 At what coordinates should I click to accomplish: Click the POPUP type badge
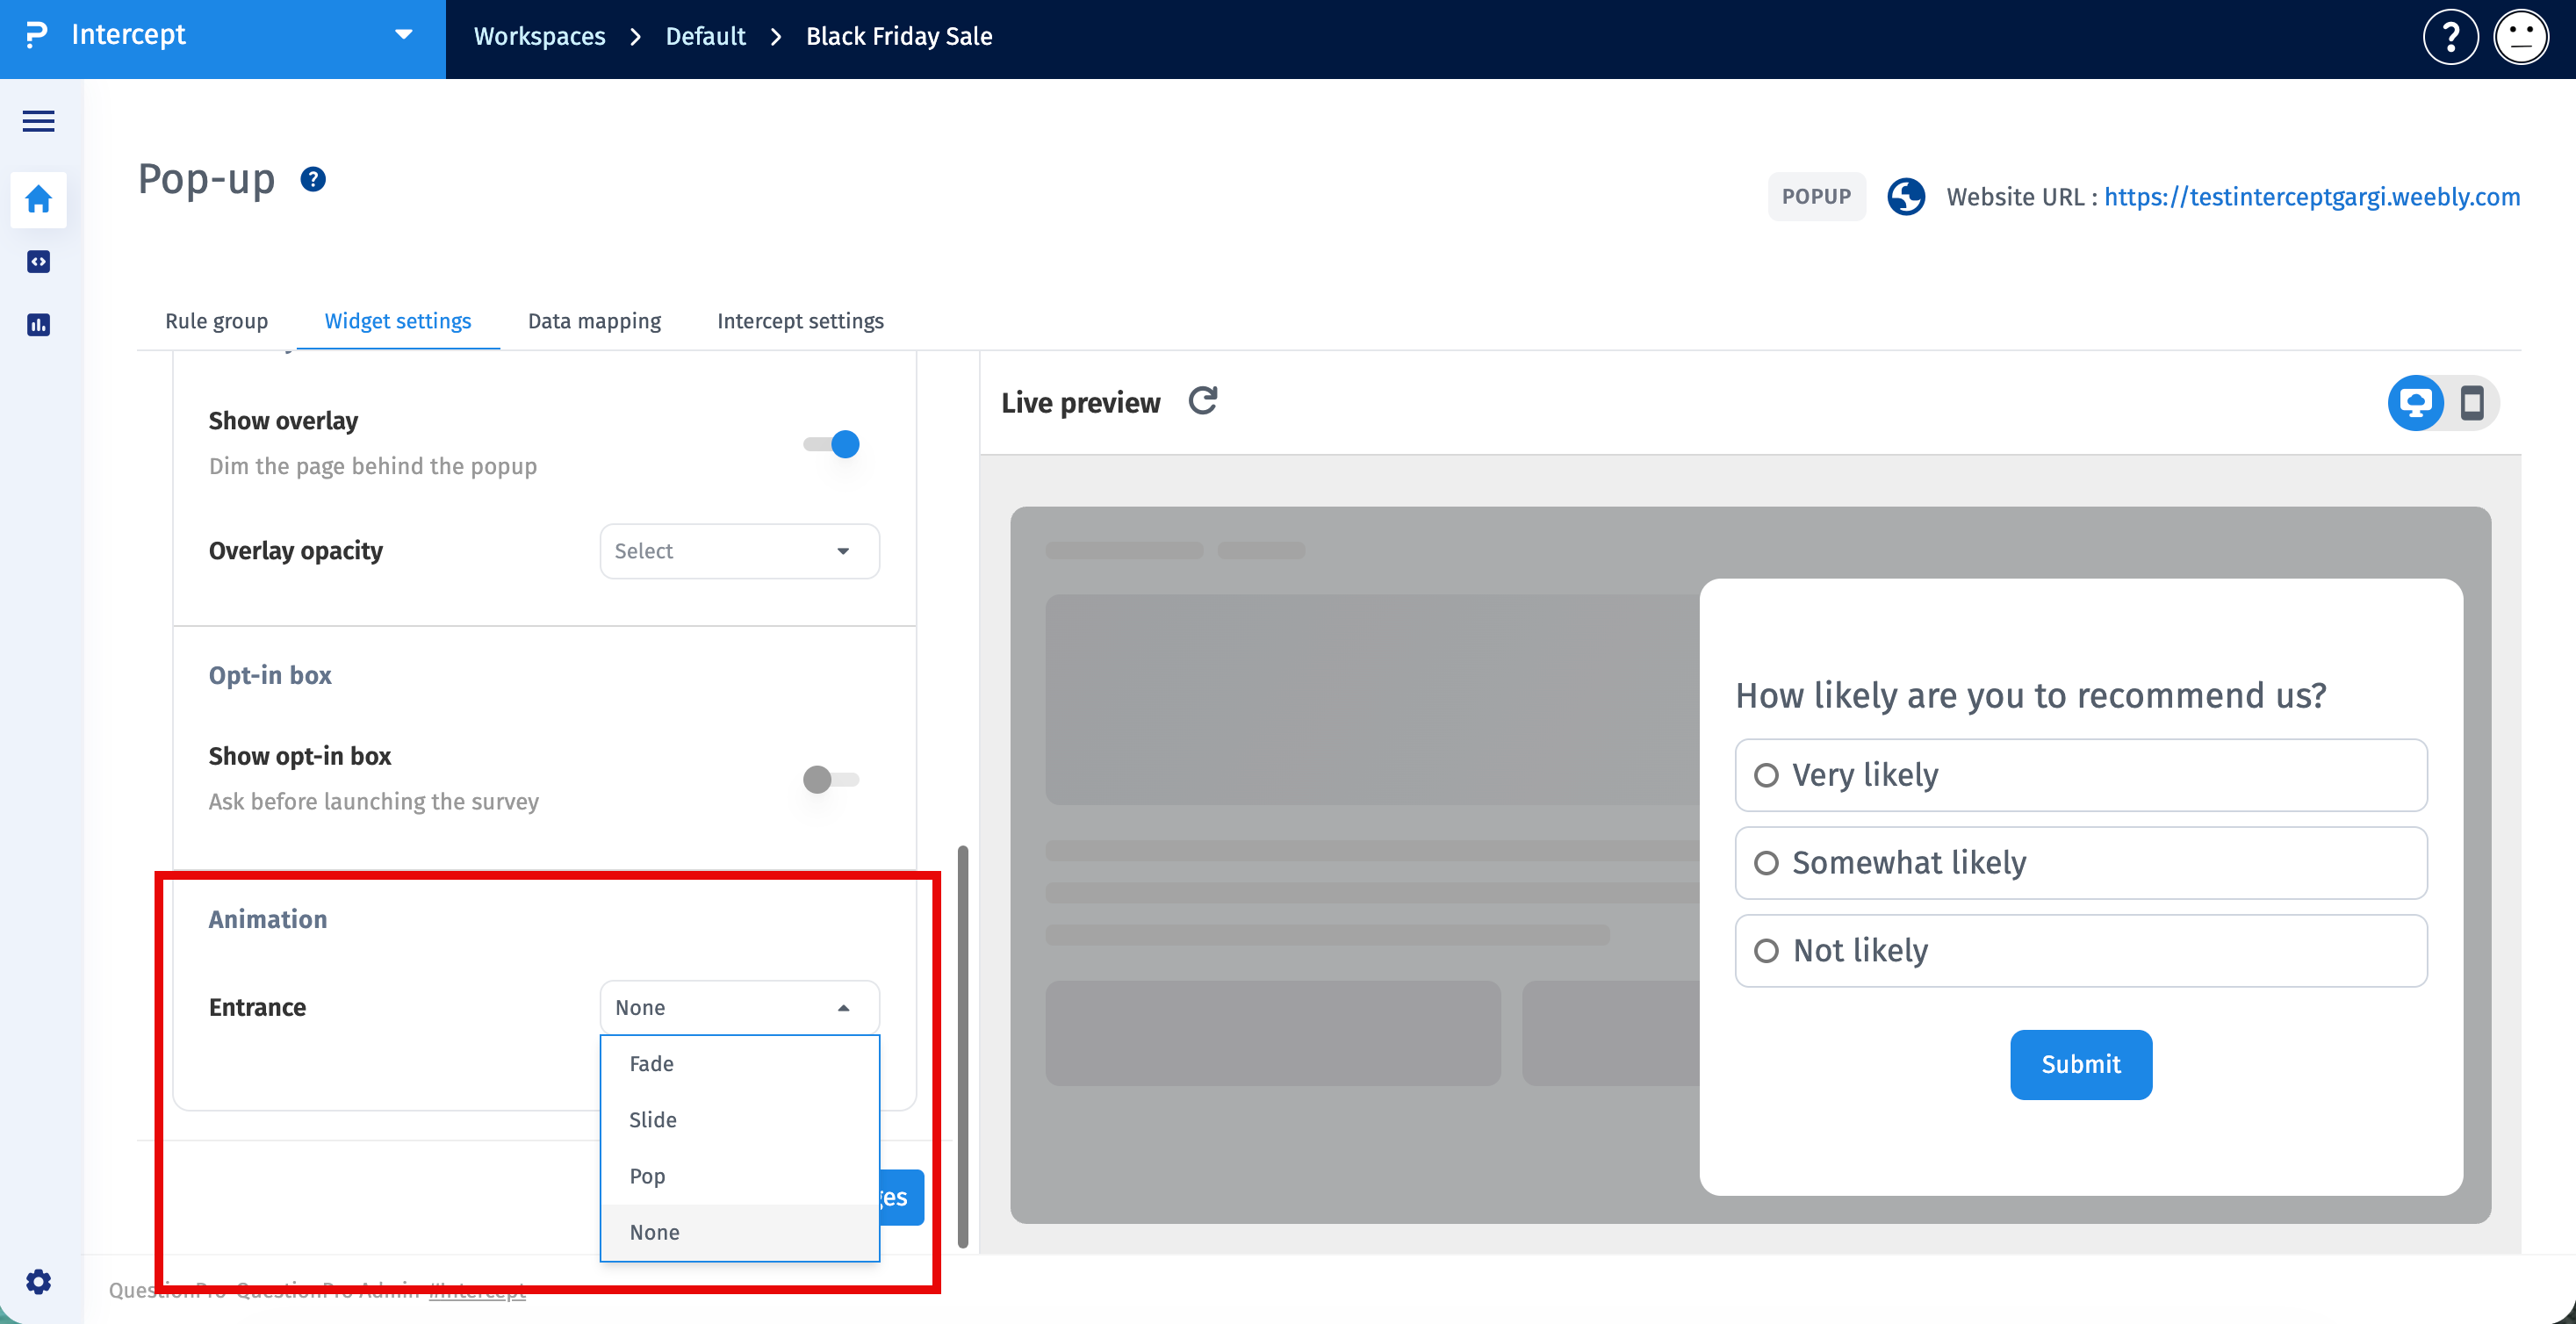pos(1816,197)
